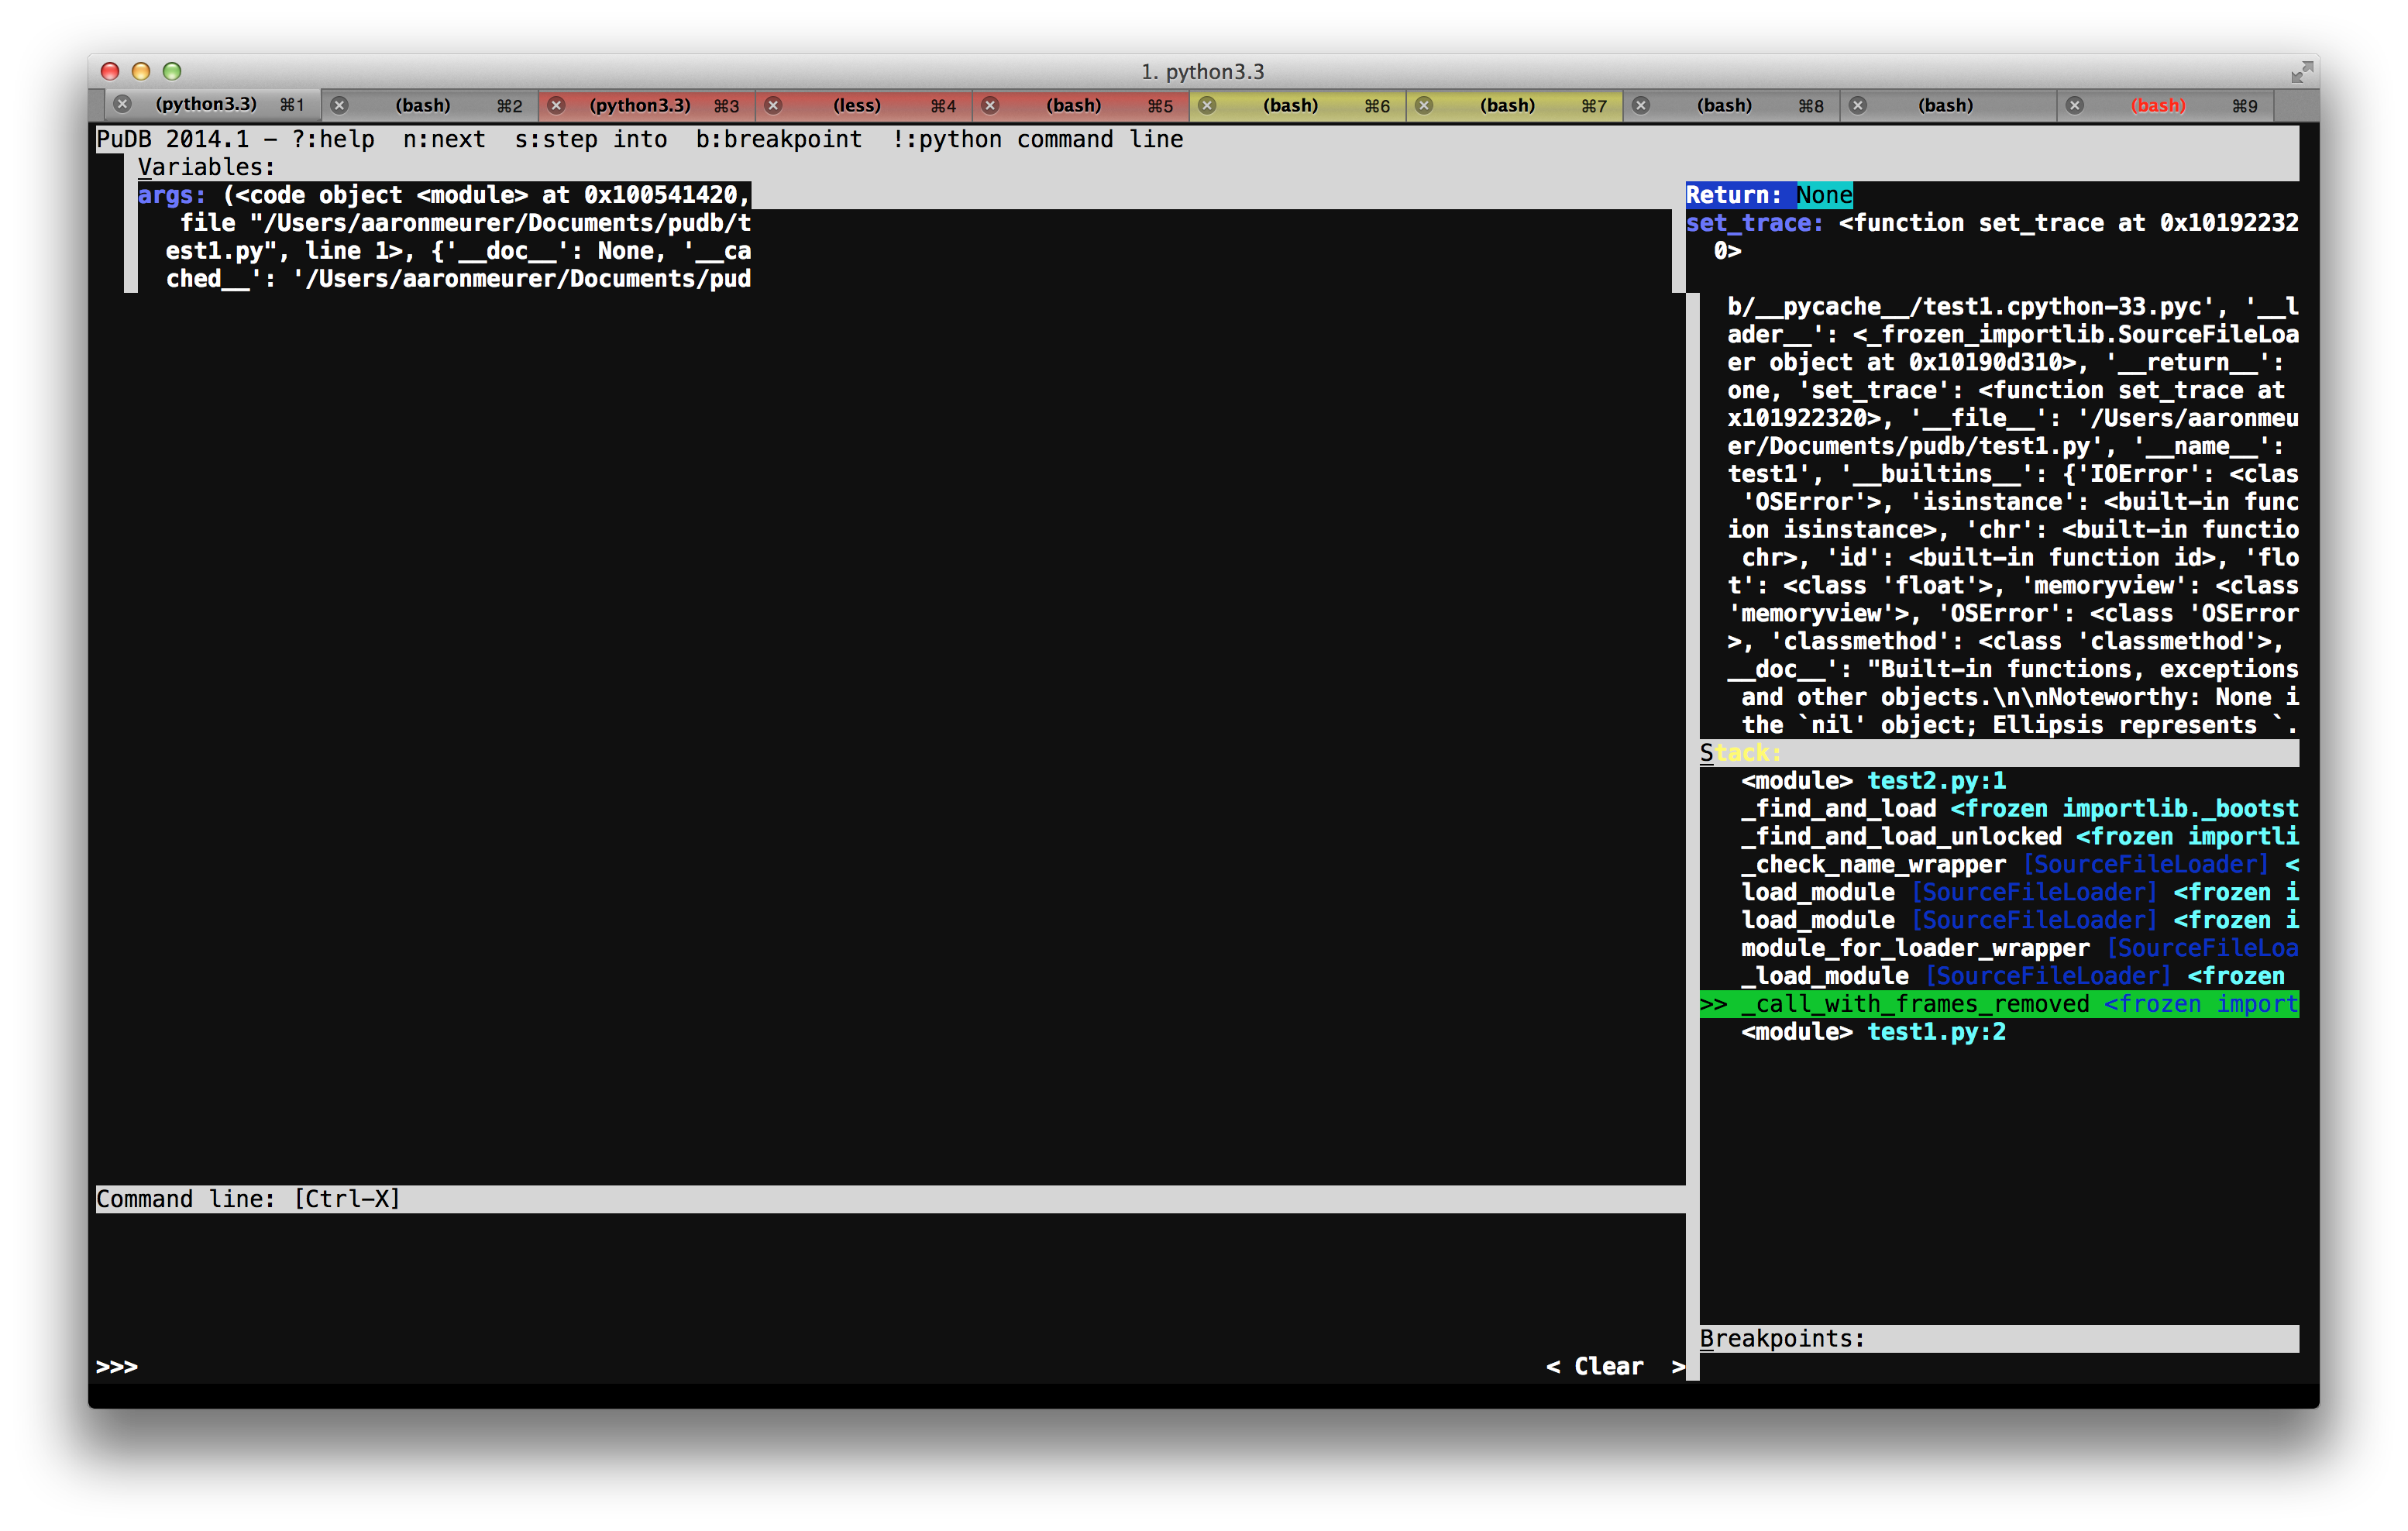Select stack frame '_find_and_load'
The height and width of the screenshot is (1531, 2408).
click(1999, 809)
